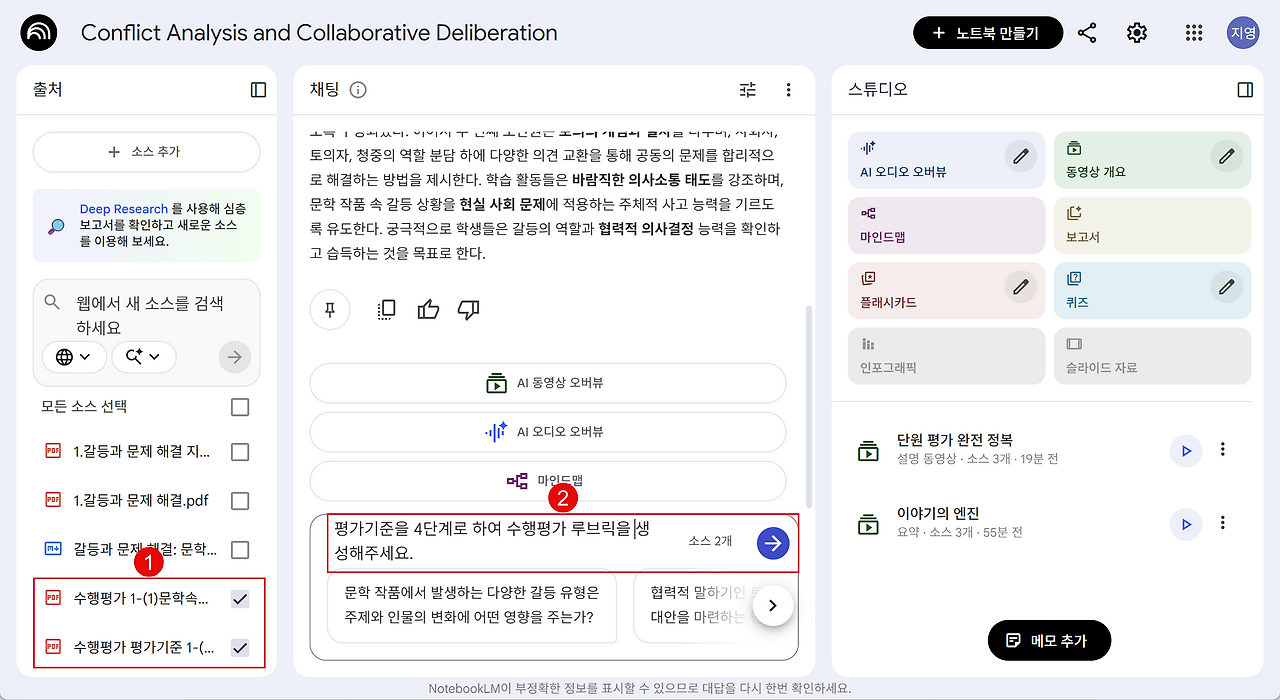Click Deep Research link in banner
This screenshot has width=1280, height=700.
(x=123, y=209)
